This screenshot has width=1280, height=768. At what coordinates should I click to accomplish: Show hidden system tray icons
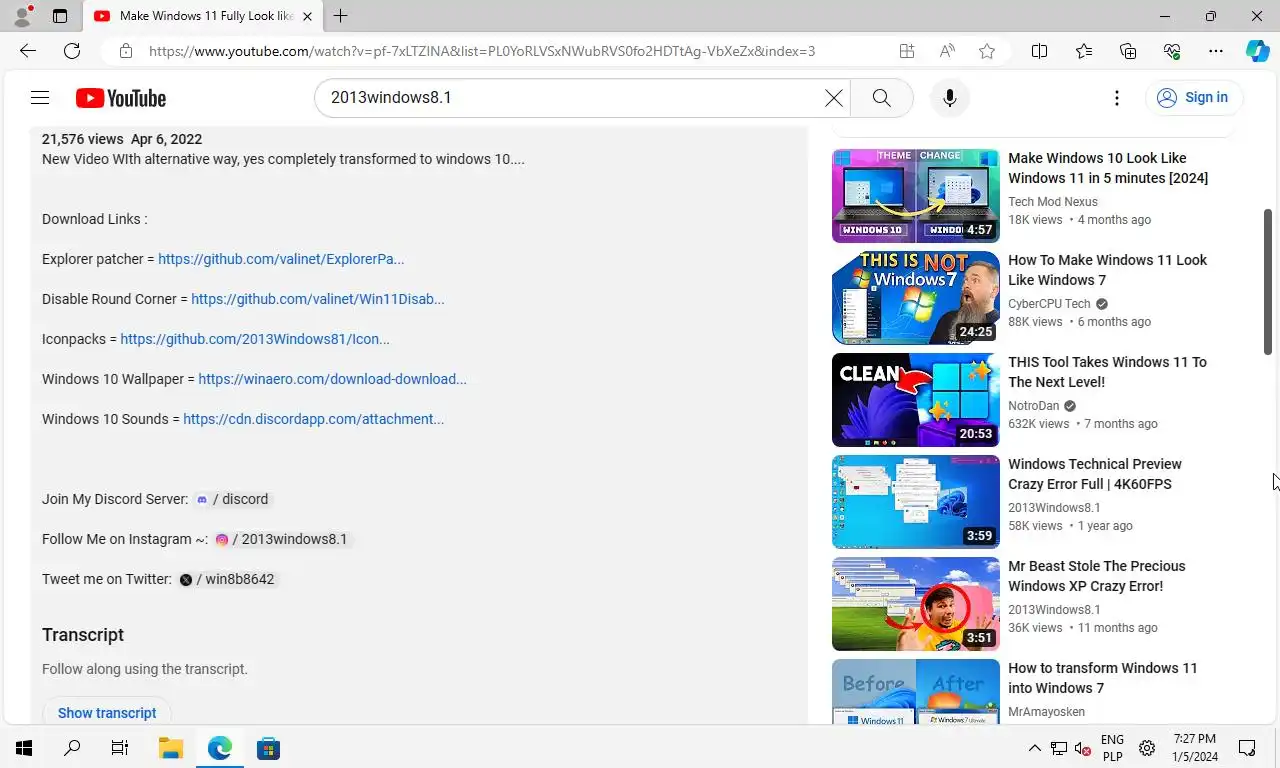click(1035, 748)
